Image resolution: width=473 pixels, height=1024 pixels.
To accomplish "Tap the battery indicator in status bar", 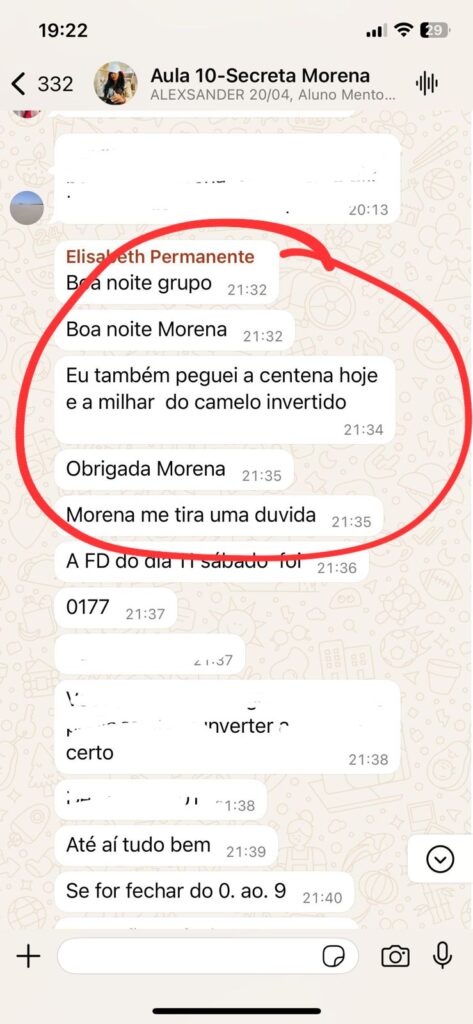I will pyautogui.click(x=434, y=30).
